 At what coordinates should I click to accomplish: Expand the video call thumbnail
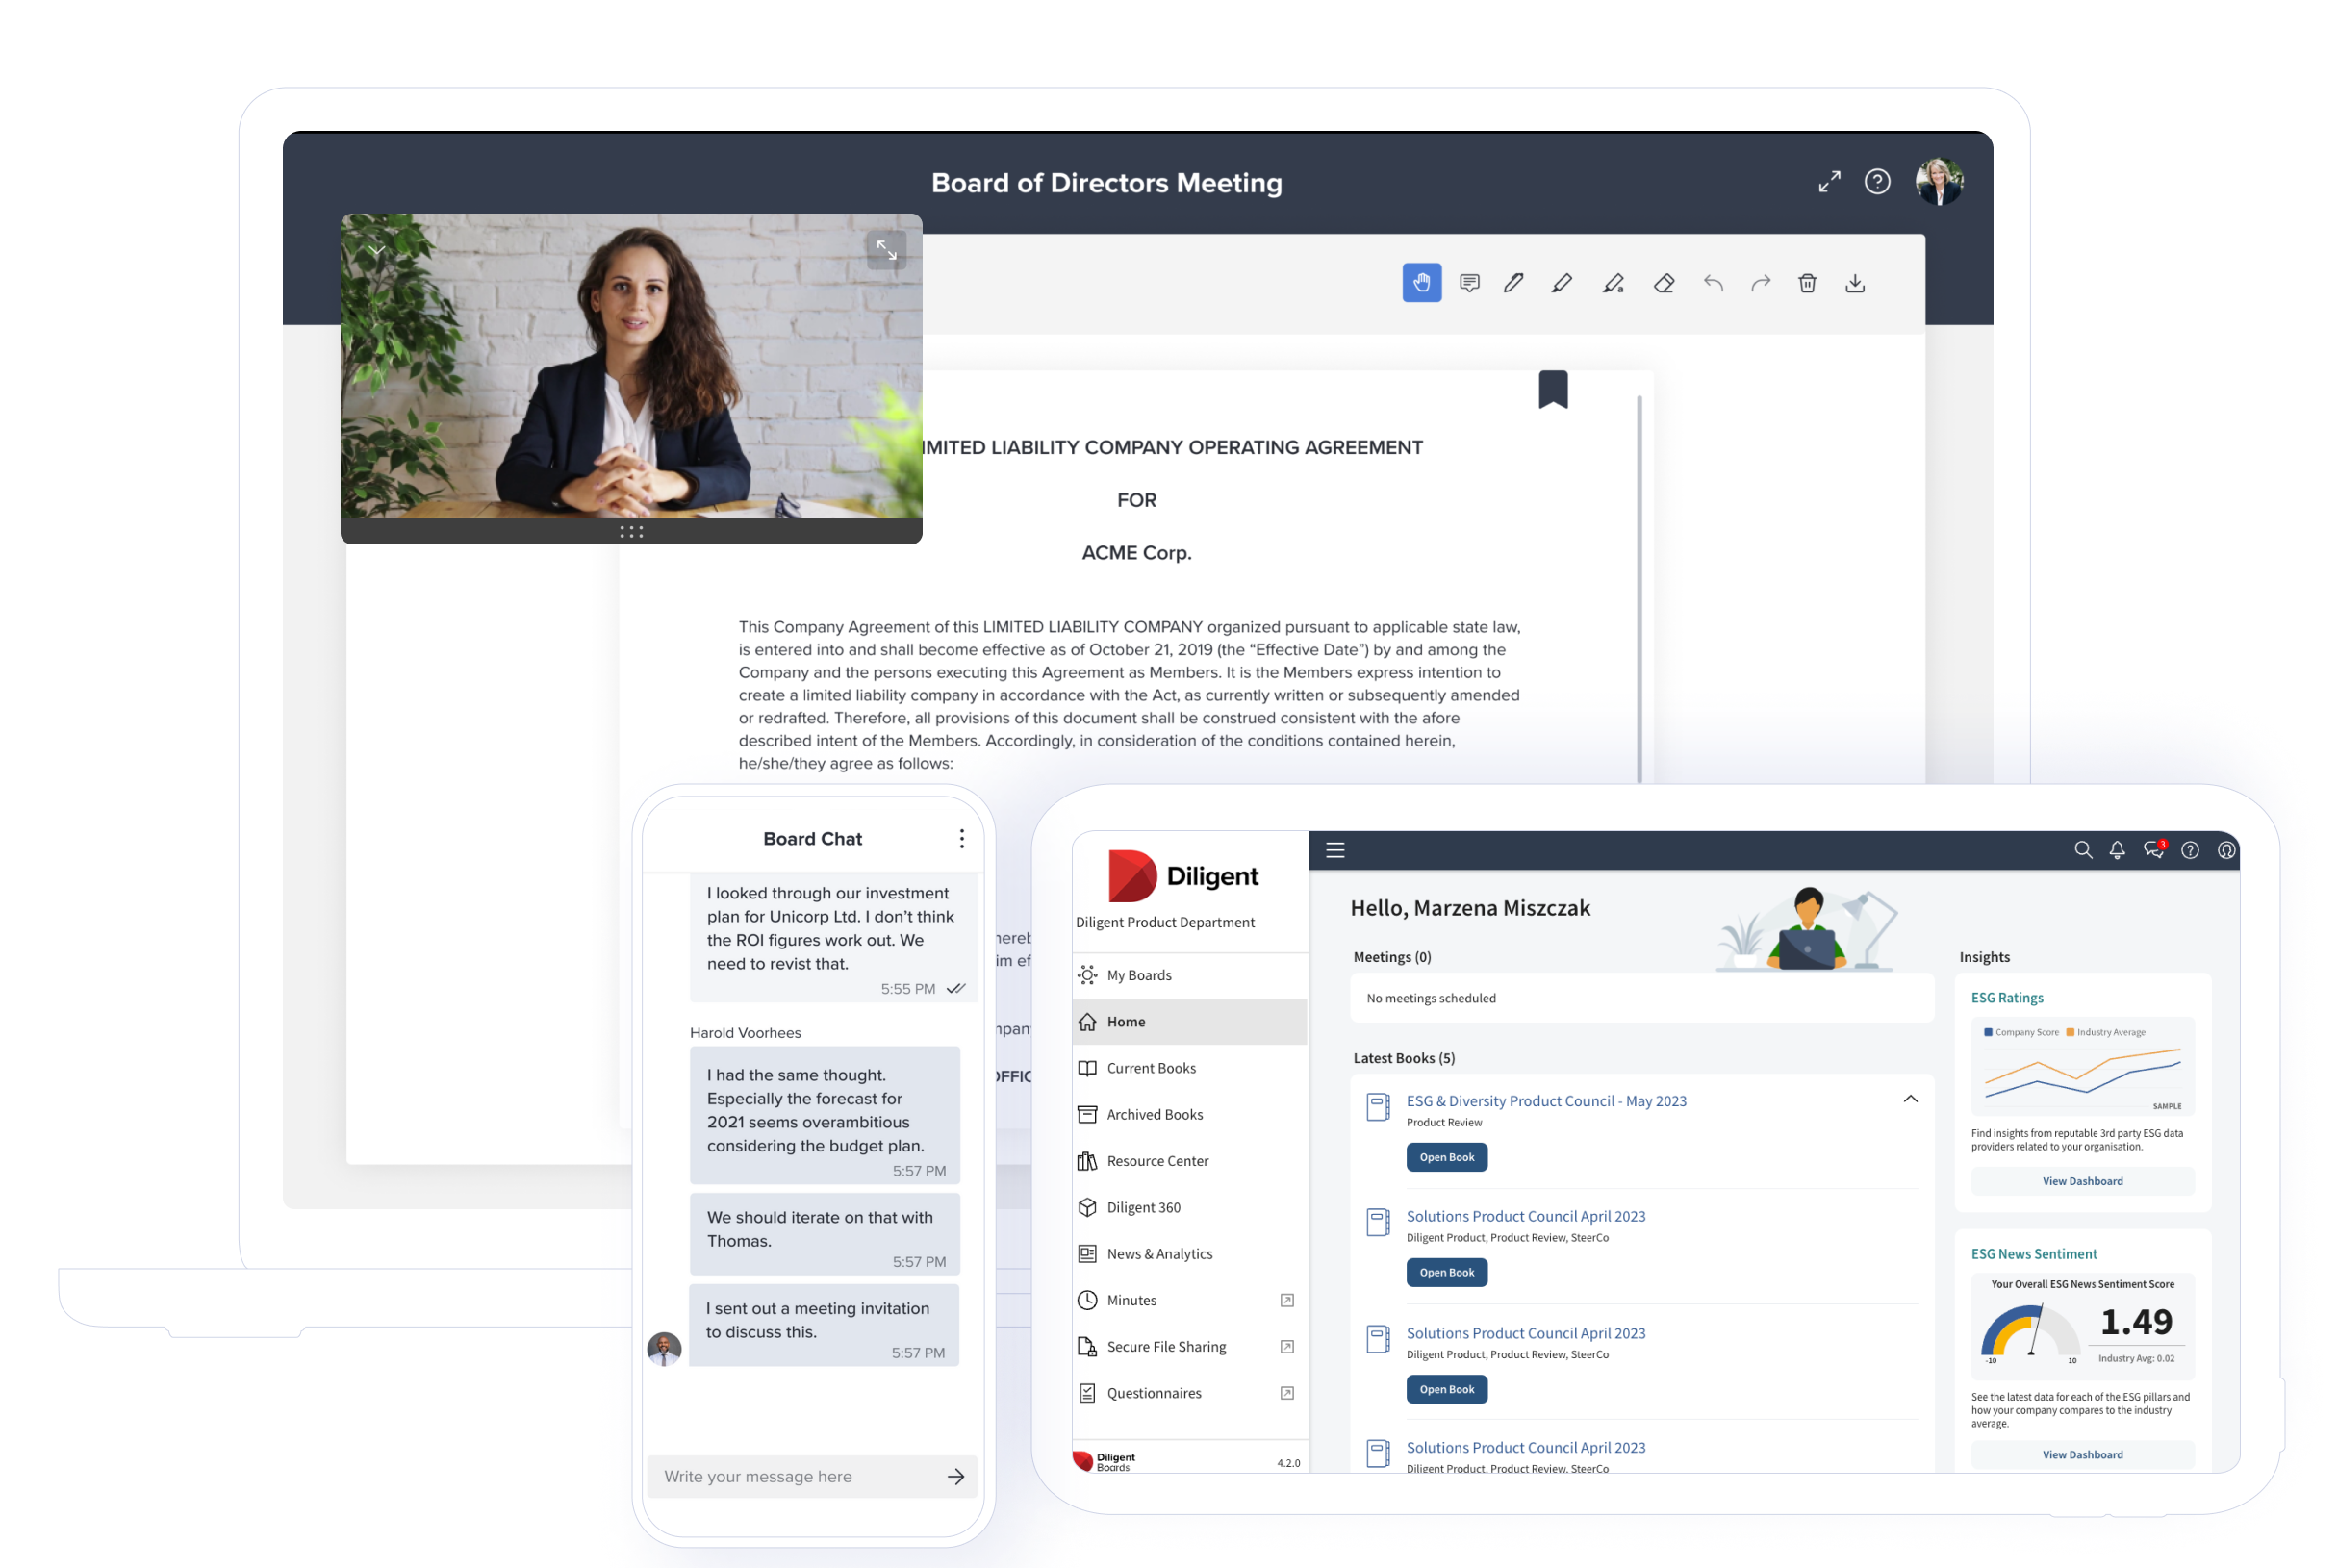click(x=886, y=249)
